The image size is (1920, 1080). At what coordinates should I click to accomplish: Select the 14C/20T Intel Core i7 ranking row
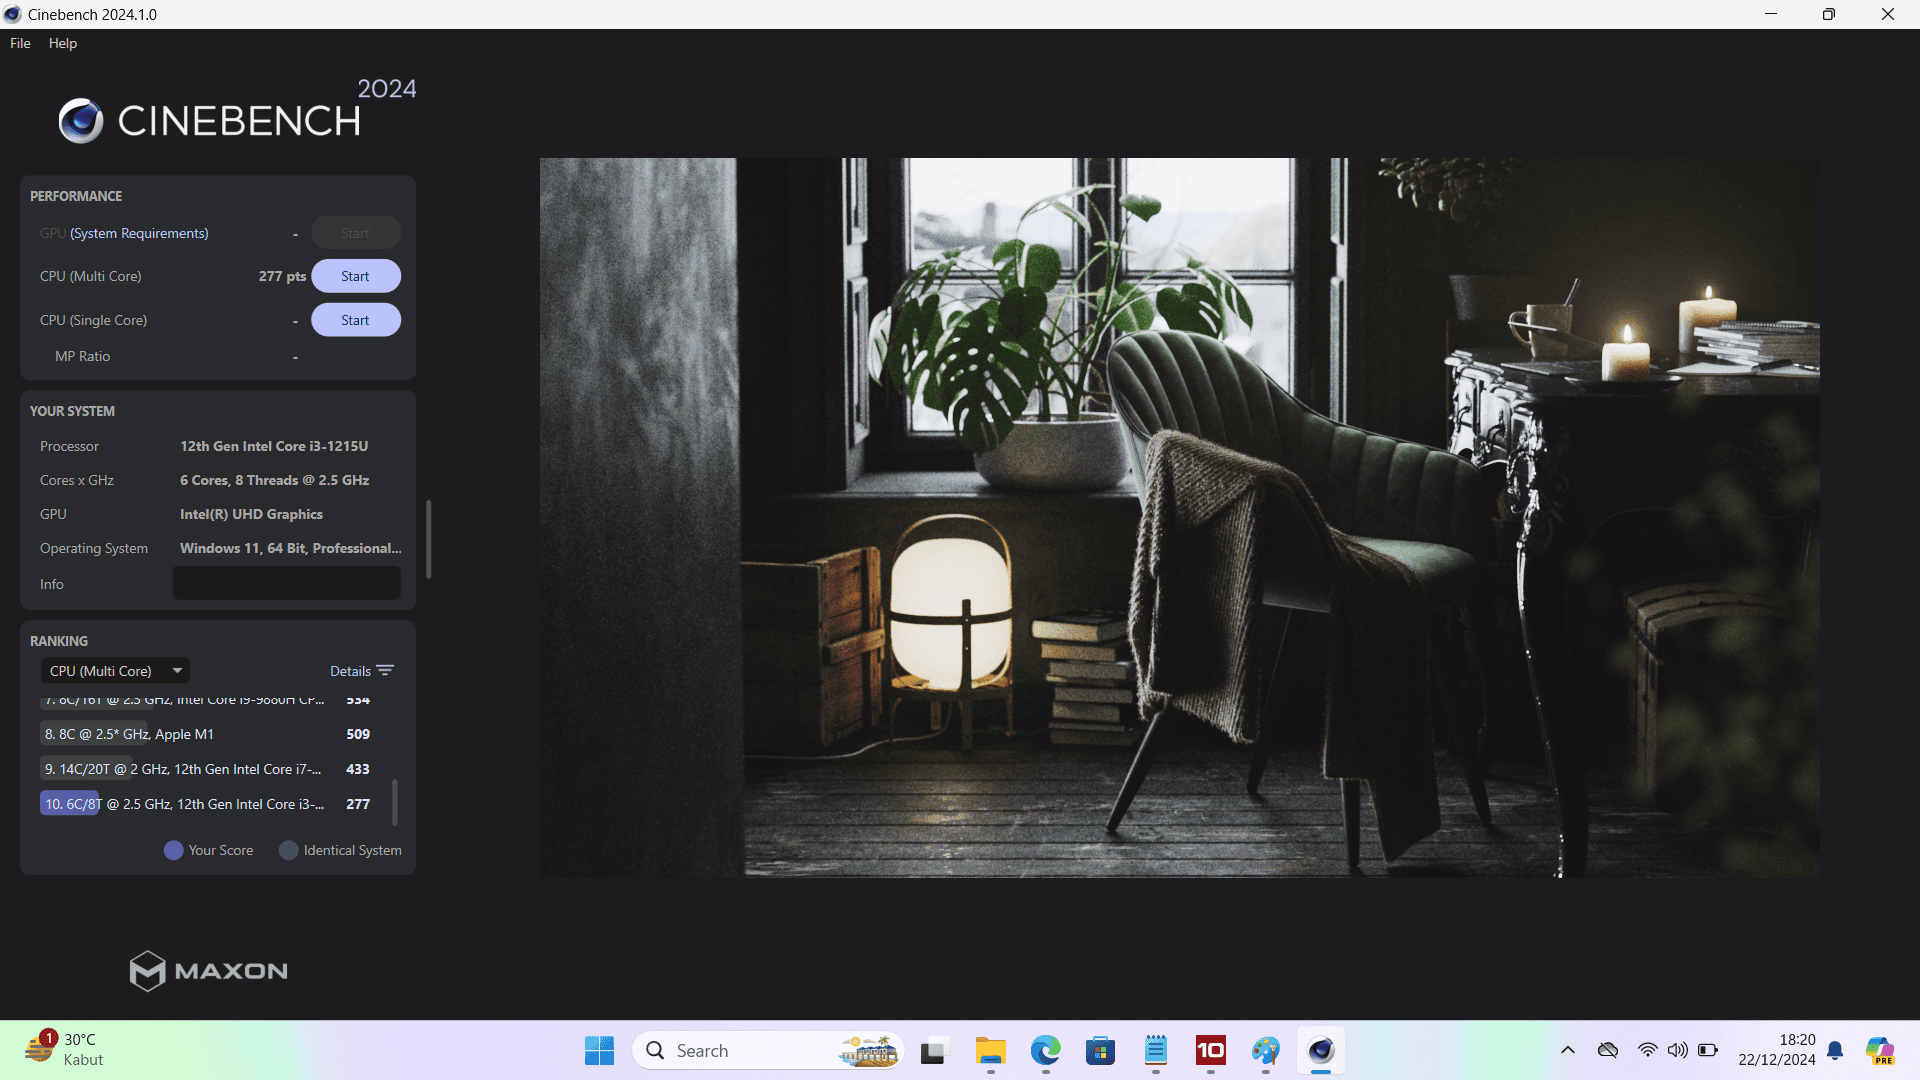pos(207,769)
